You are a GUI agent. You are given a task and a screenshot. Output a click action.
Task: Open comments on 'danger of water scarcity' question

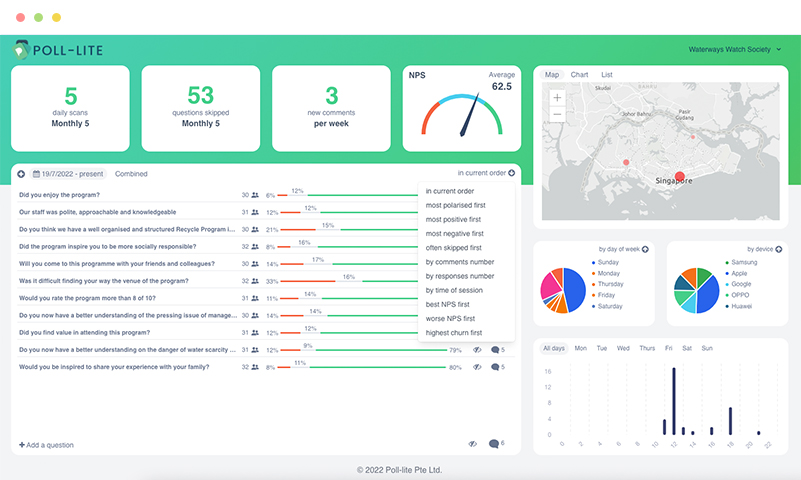pos(498,350)
